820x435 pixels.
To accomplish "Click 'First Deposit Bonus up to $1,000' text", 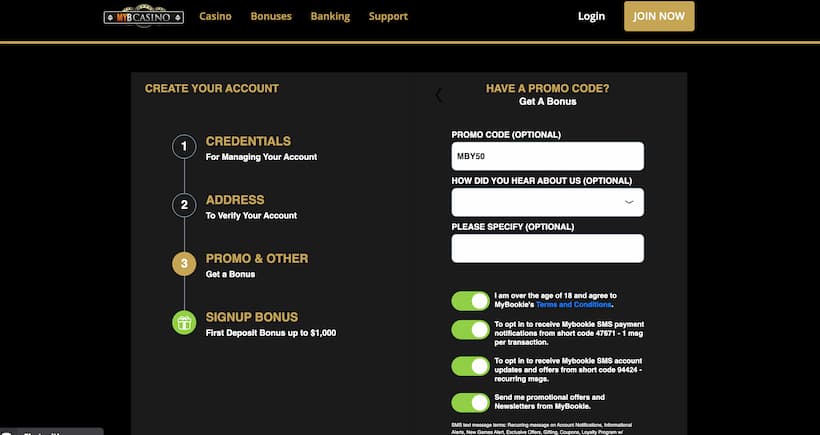I will coord(271,333).
